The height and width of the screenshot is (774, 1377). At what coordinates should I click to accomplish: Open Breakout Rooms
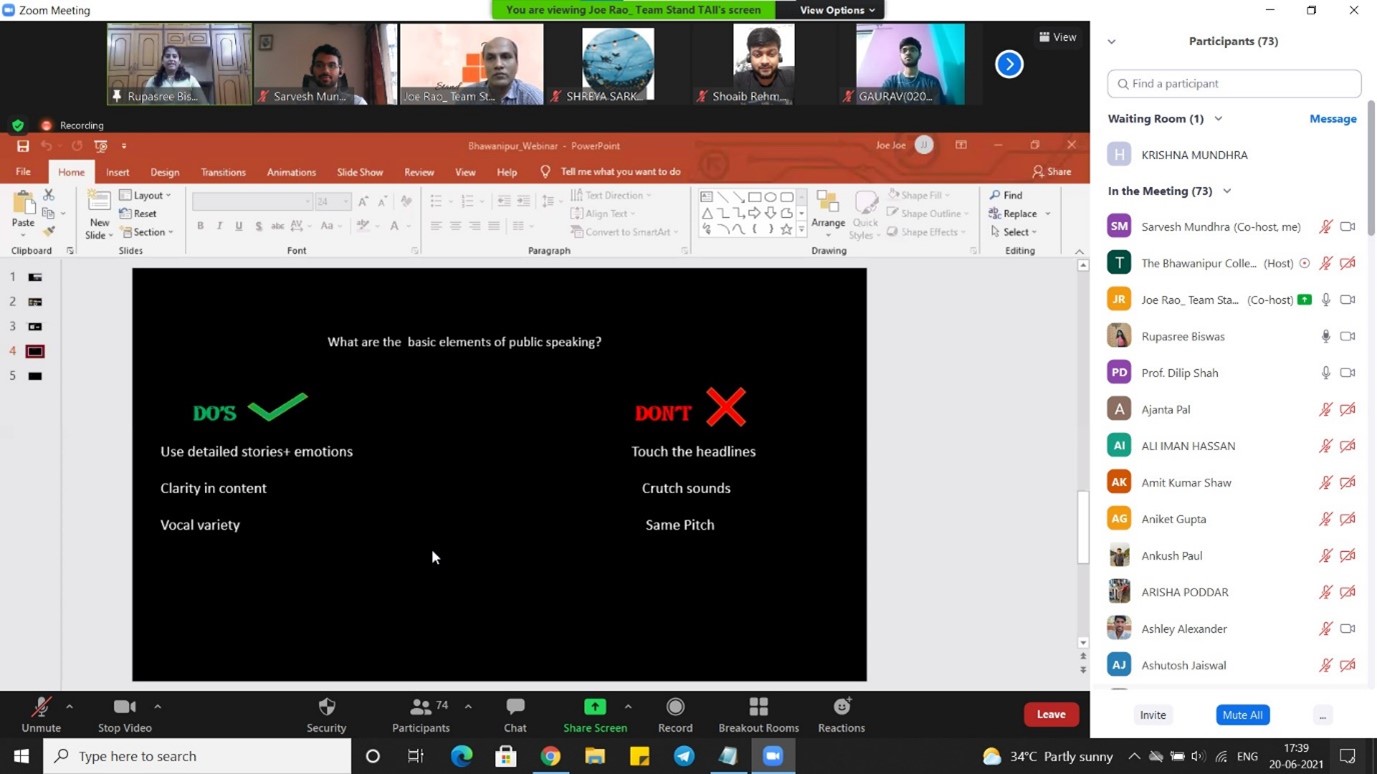click(758, 708)
